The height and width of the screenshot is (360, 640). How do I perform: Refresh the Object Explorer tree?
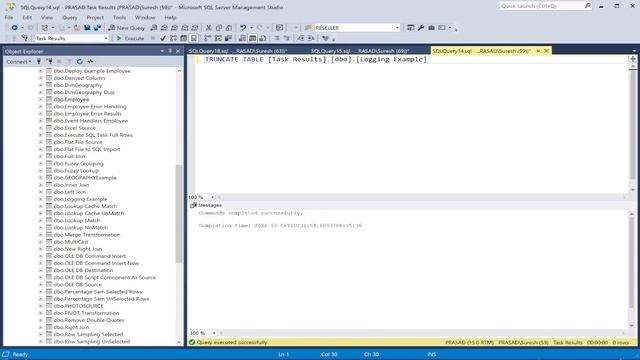point(80,62)
